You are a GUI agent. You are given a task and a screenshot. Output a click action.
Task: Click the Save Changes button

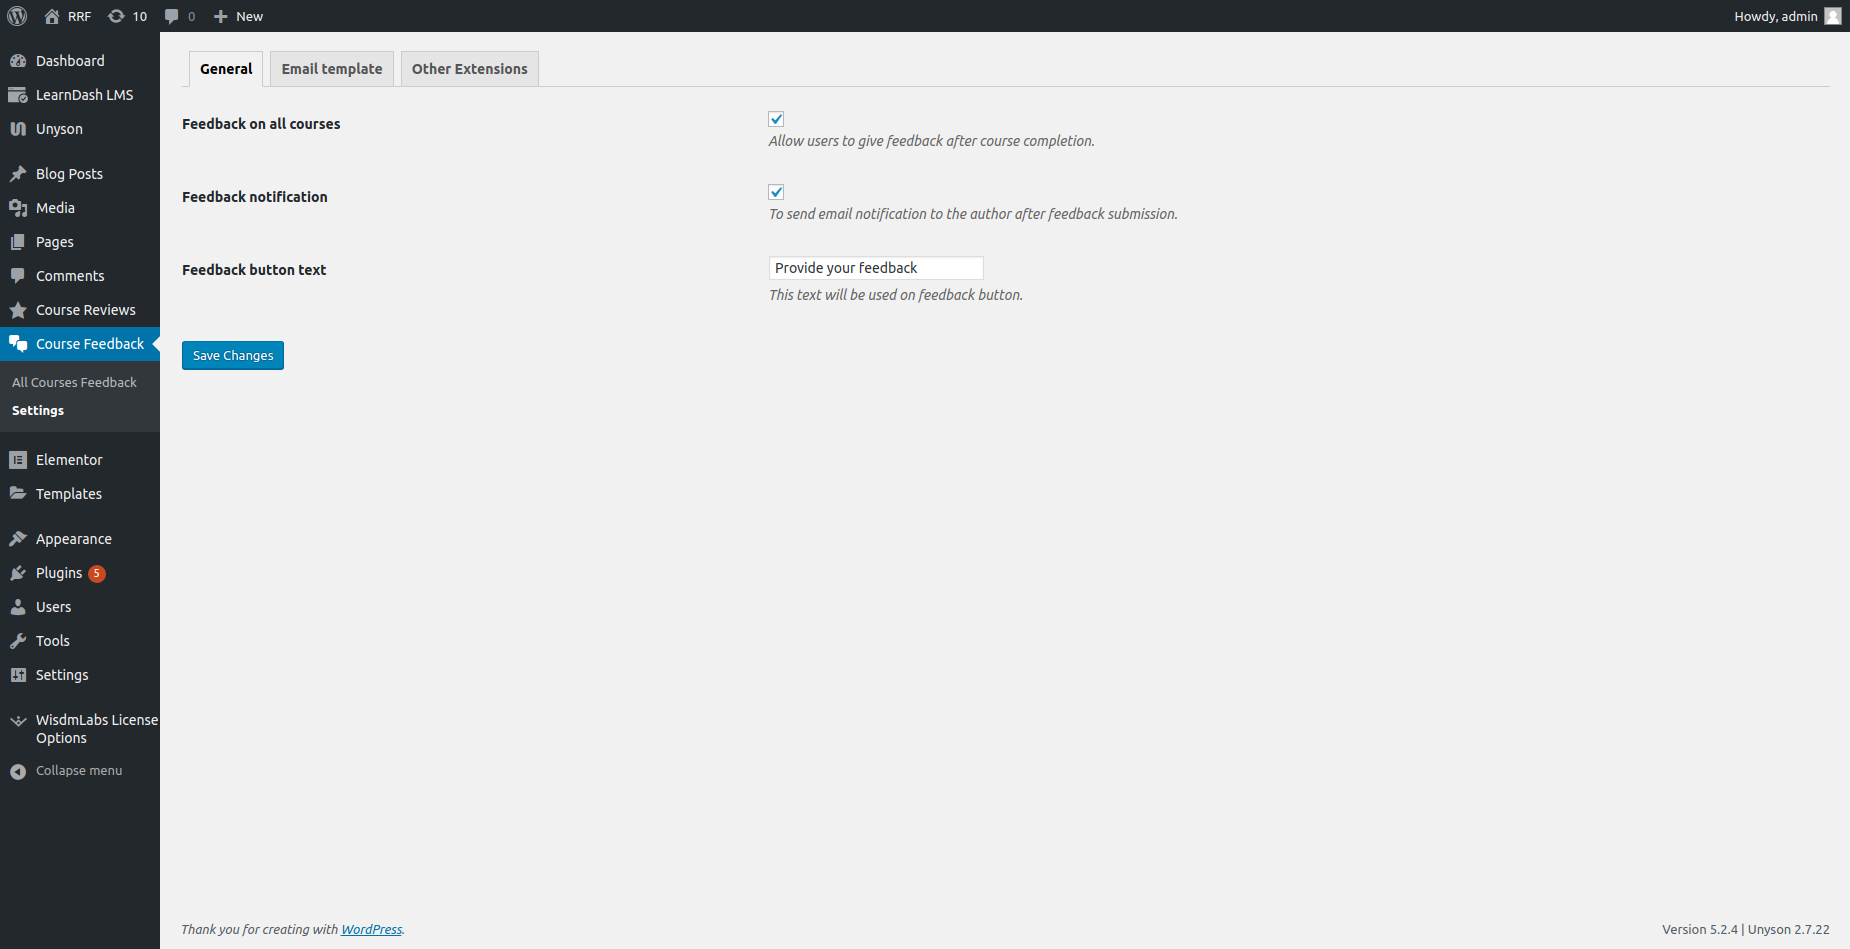click(x=233, y=356)
